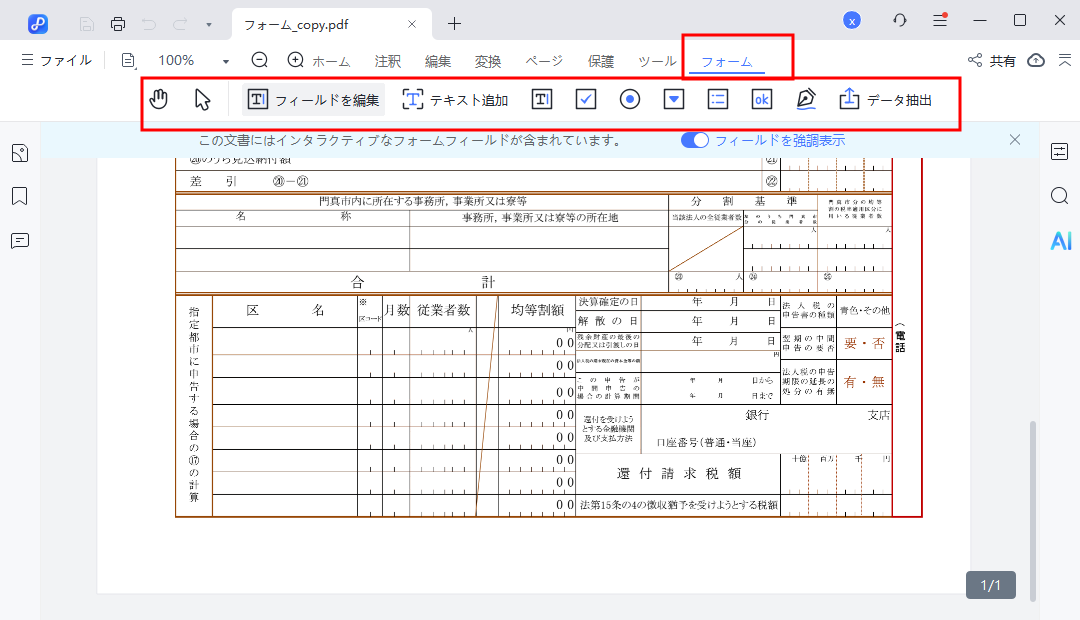Insert a list box form field
Viewport: 1080px width, 620px height.
click(x=718, y=99)
